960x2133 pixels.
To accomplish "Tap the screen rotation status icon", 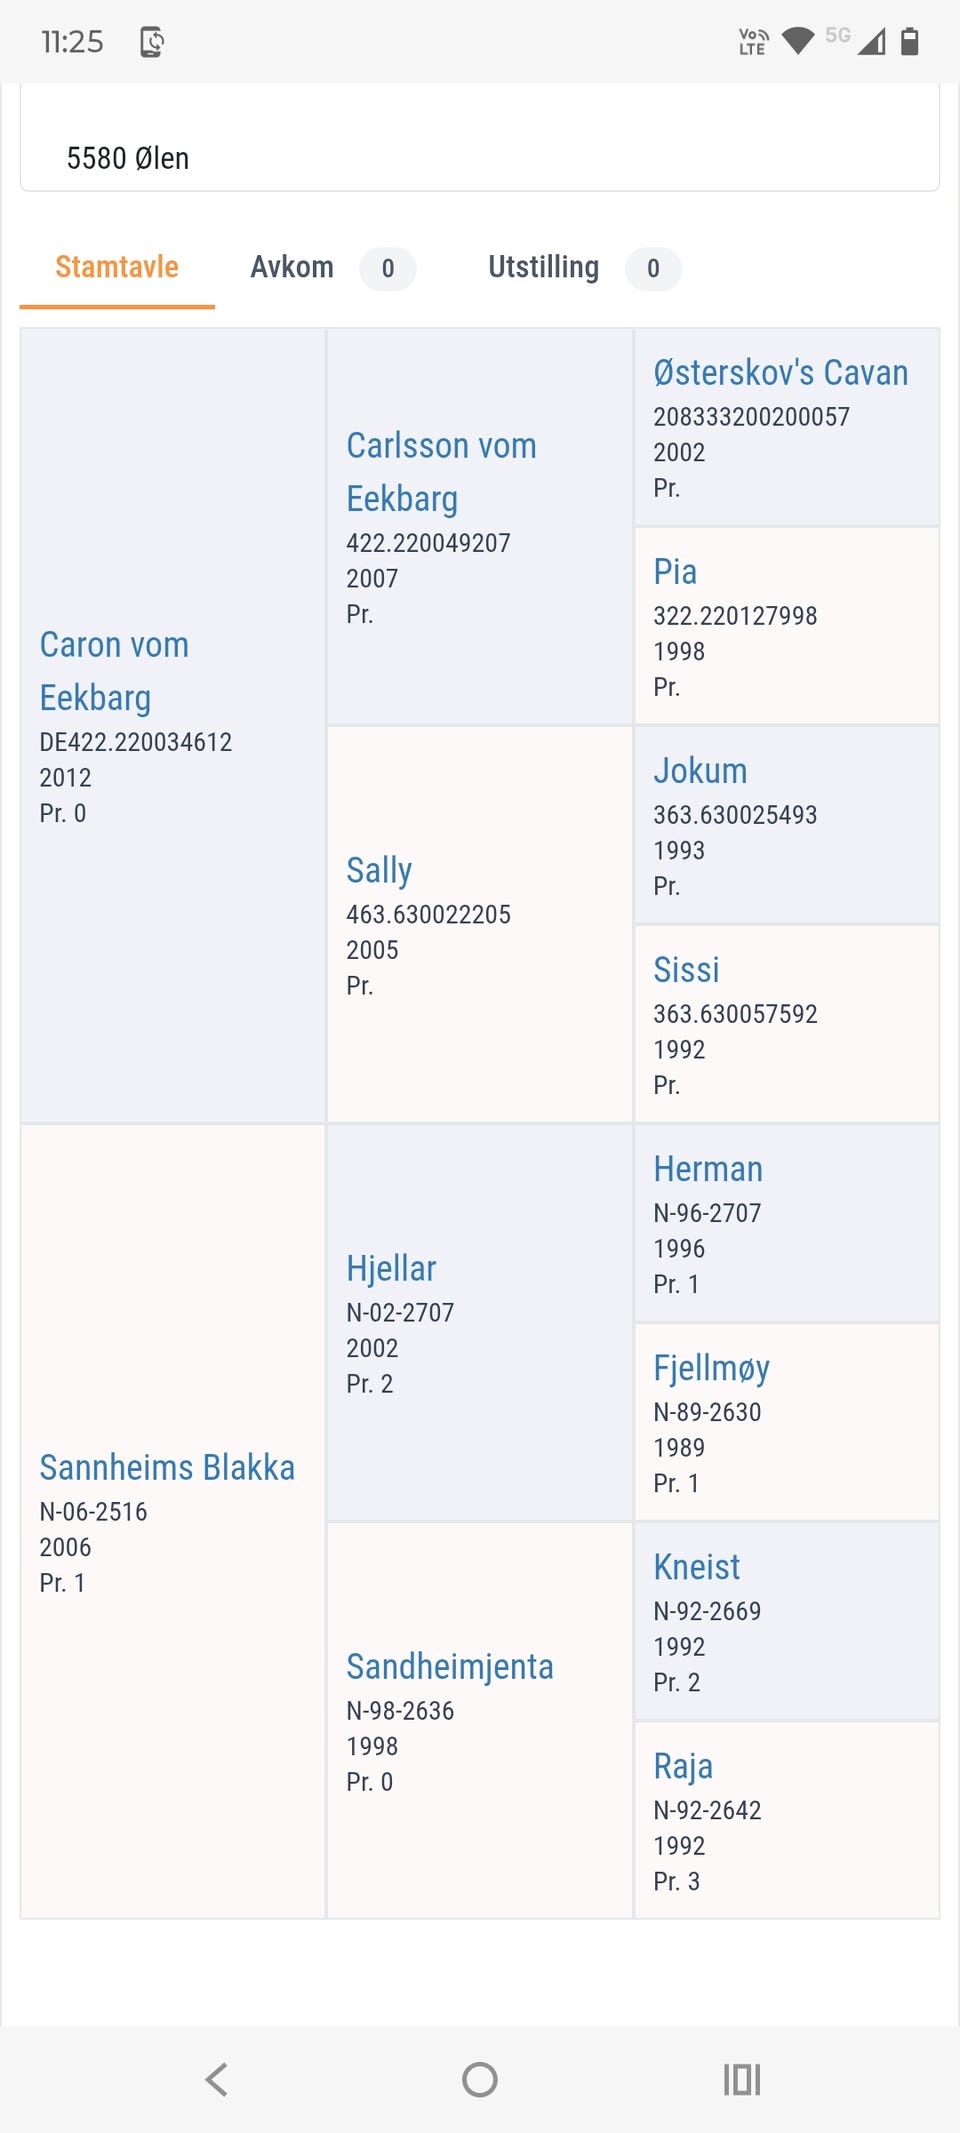I will tap(152, 42).
